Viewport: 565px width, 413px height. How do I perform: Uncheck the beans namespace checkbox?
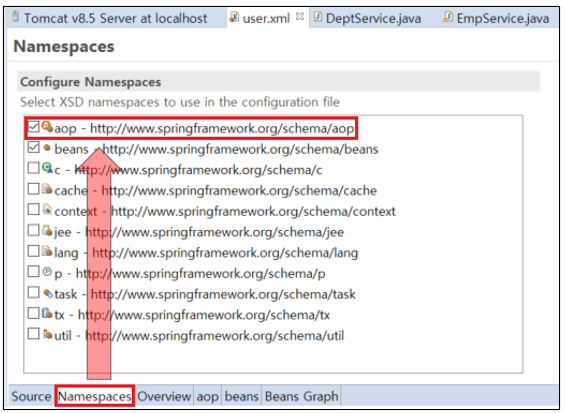pos(34,147)
